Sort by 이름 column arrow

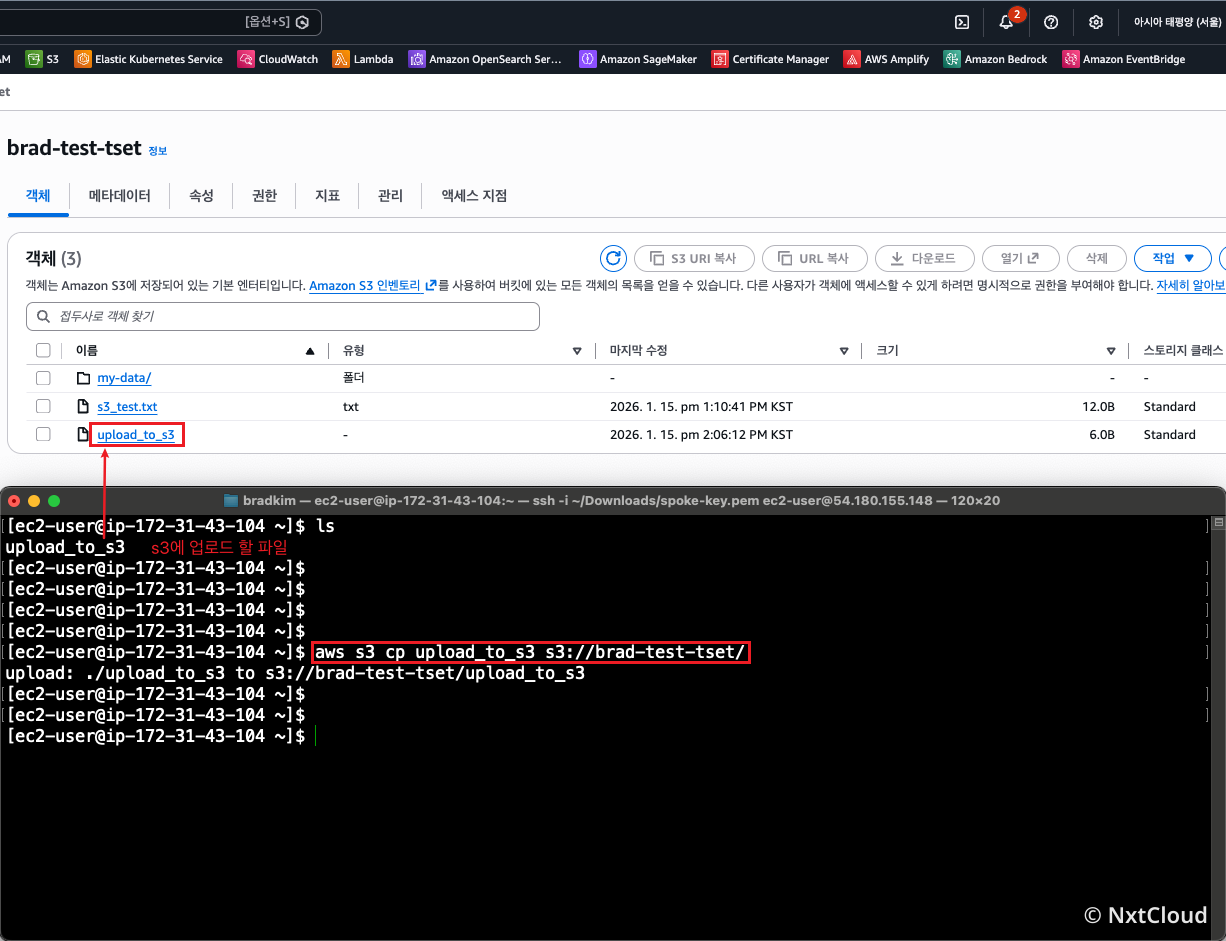click(310, 351)
